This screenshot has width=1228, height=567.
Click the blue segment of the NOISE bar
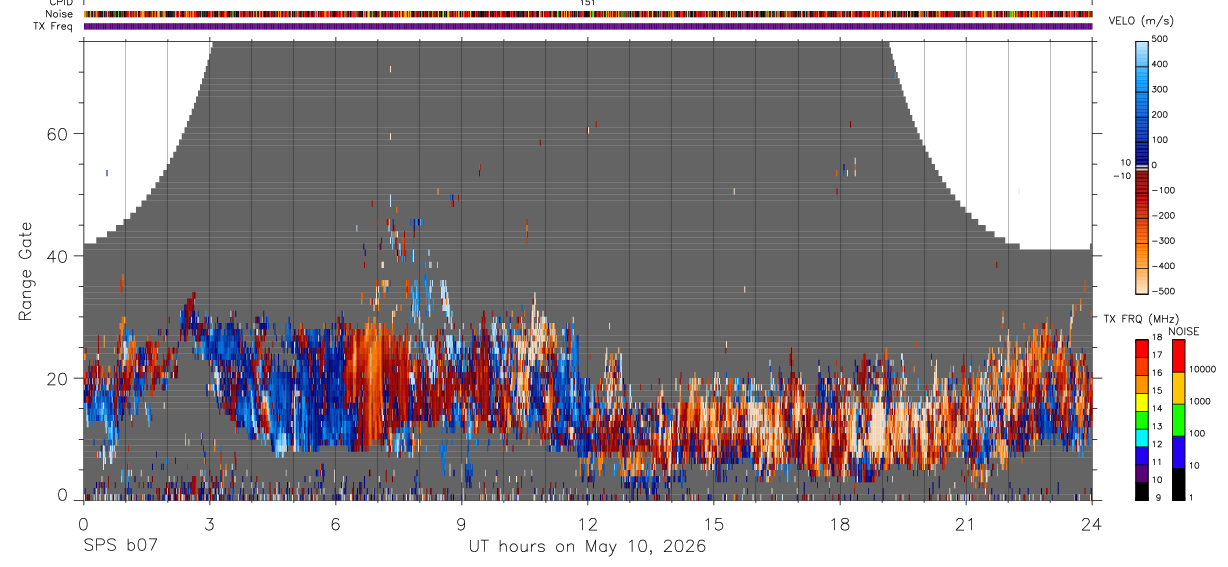[1178, 451]
